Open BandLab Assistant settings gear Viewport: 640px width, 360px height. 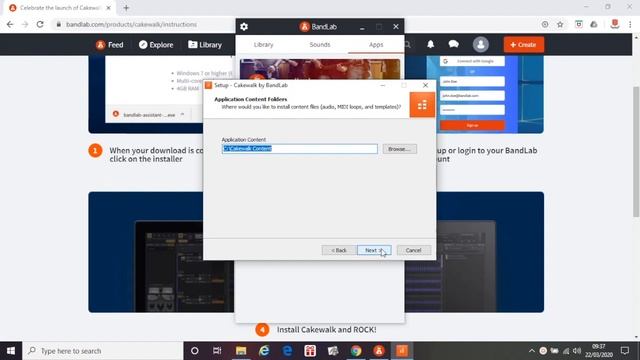[244, 27]
